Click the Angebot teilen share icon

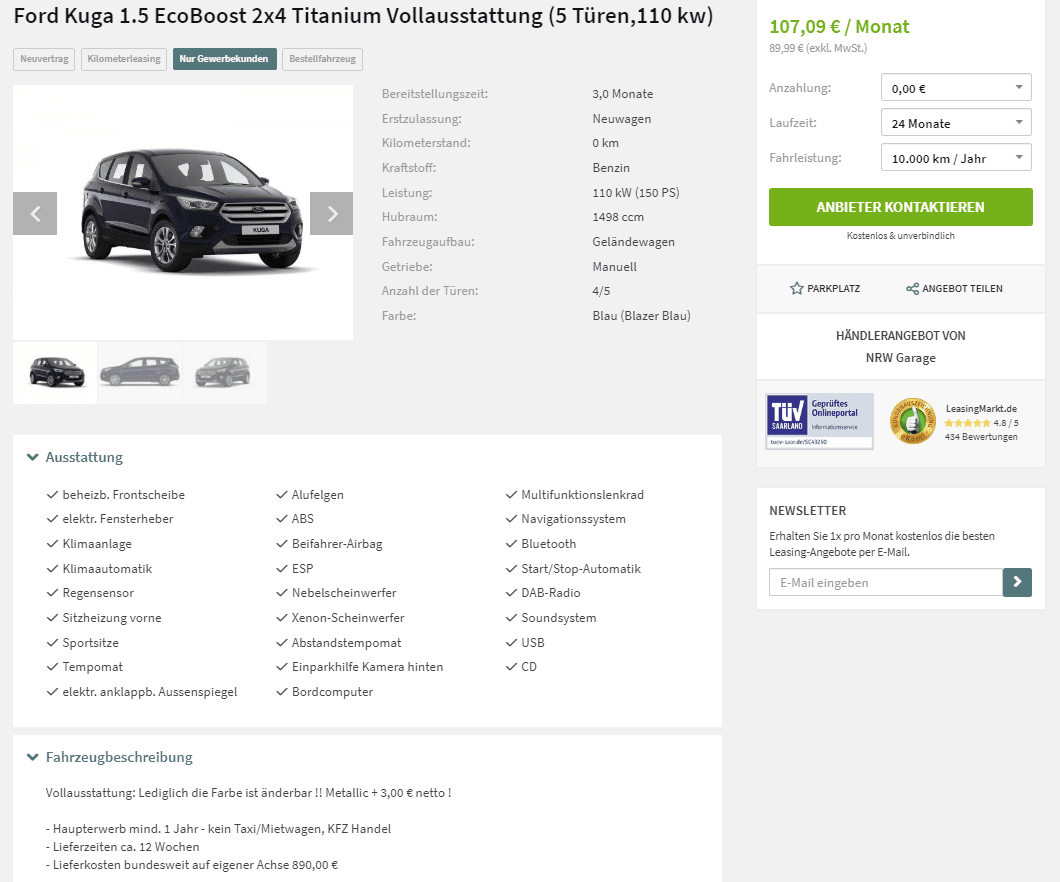point(912,289)
